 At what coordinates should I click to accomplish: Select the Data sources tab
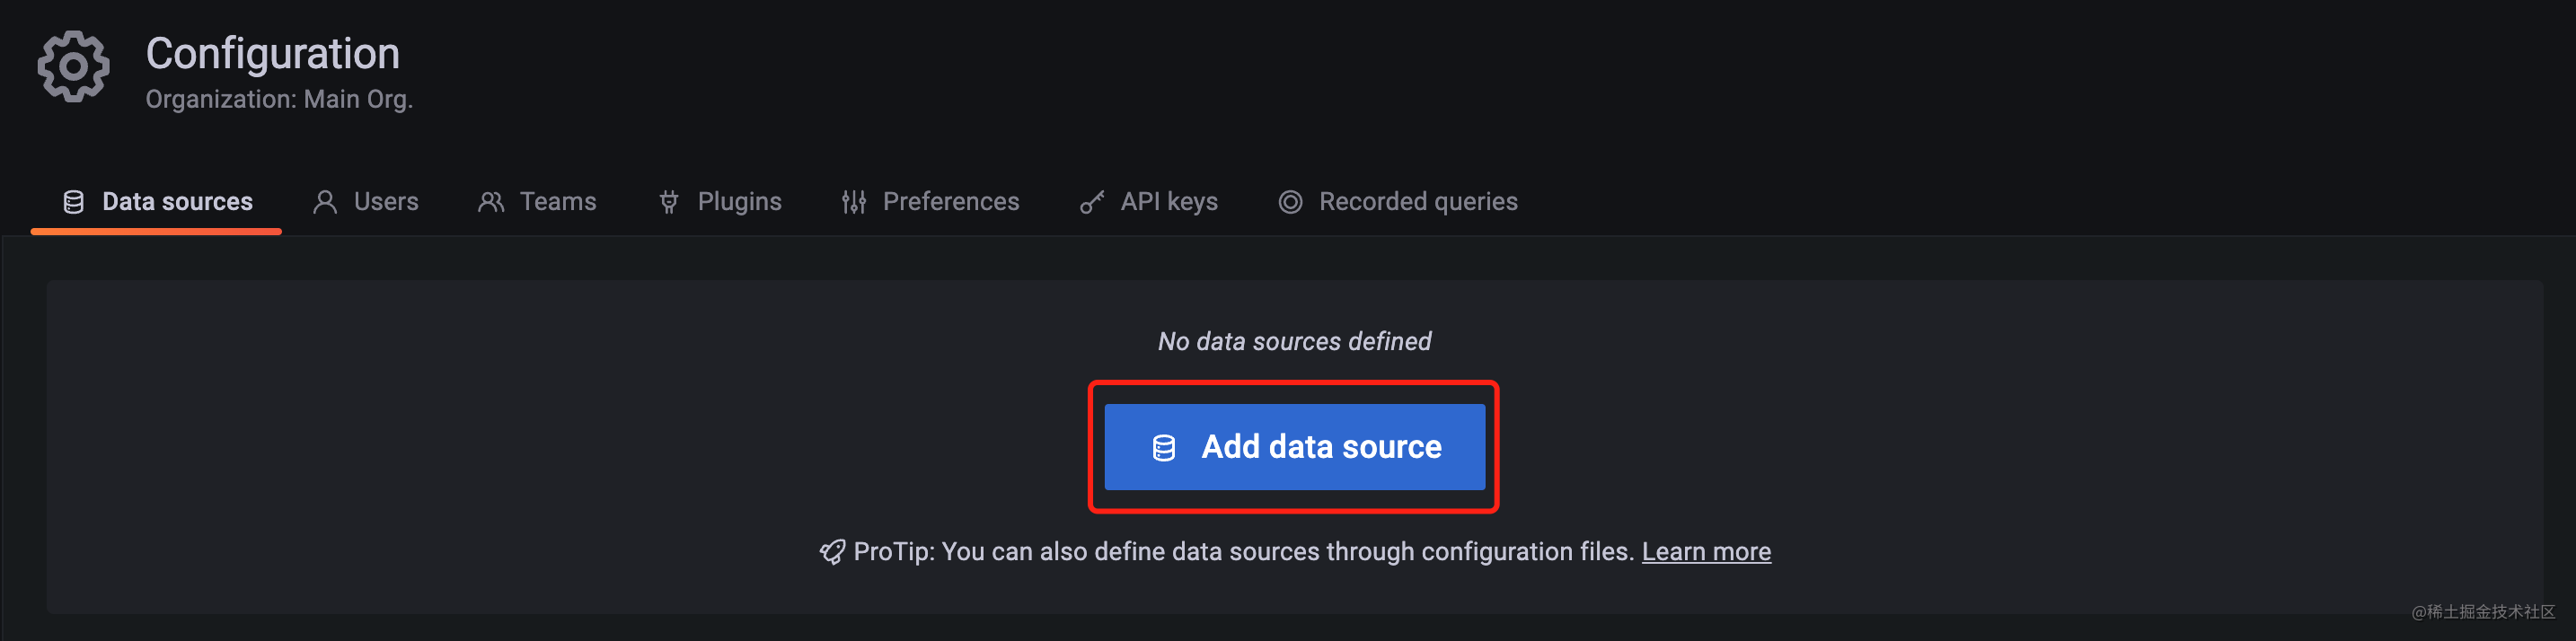pyautogui.click(x=157, y=202)
